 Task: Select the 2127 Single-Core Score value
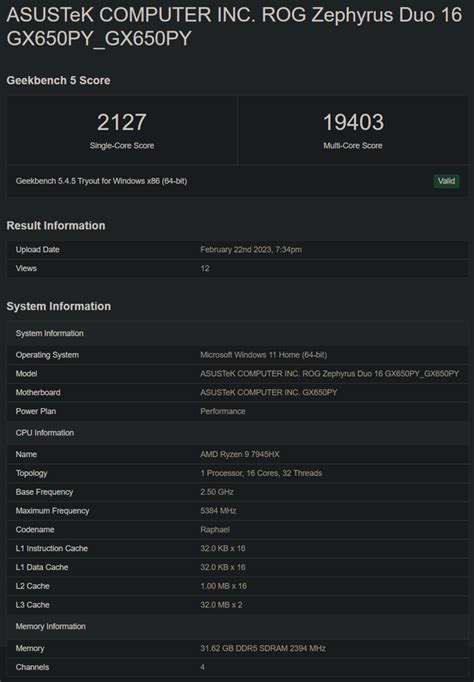click(x=122, y=122)
